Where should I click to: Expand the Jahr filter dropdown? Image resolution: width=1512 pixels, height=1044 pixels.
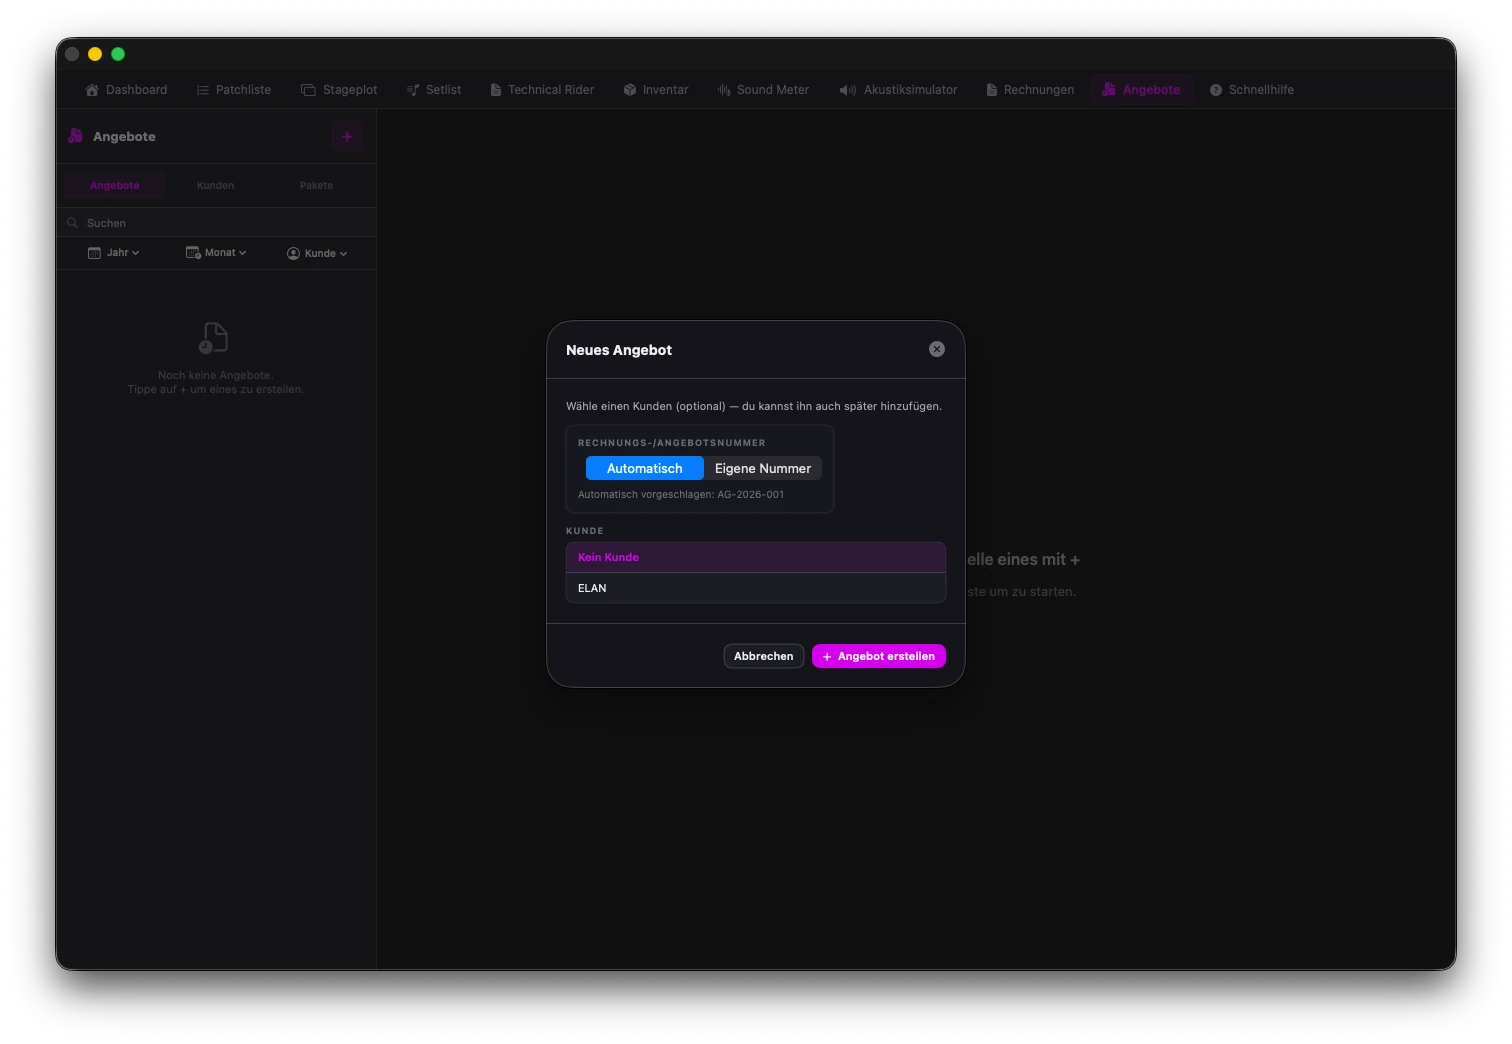pos(114,253)
